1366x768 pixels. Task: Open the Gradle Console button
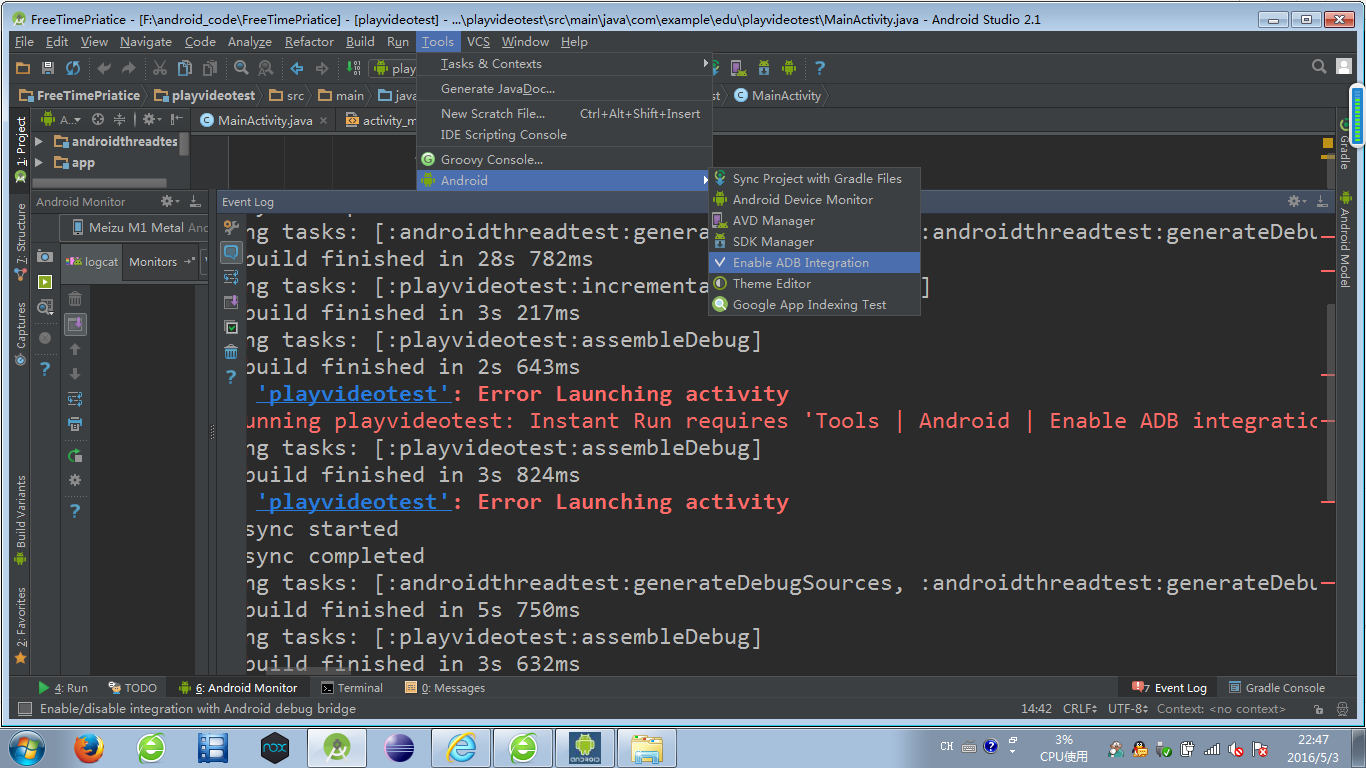pyautogui.click(x=1277, y=688)
